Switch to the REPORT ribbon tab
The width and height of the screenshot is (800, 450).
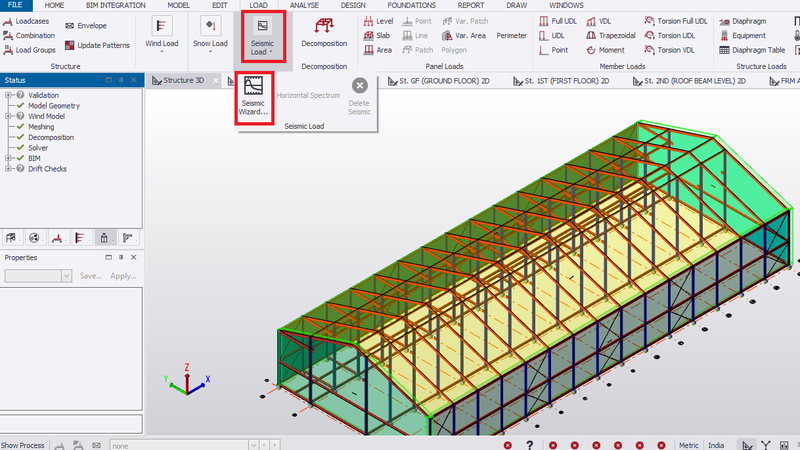point(470,5)
